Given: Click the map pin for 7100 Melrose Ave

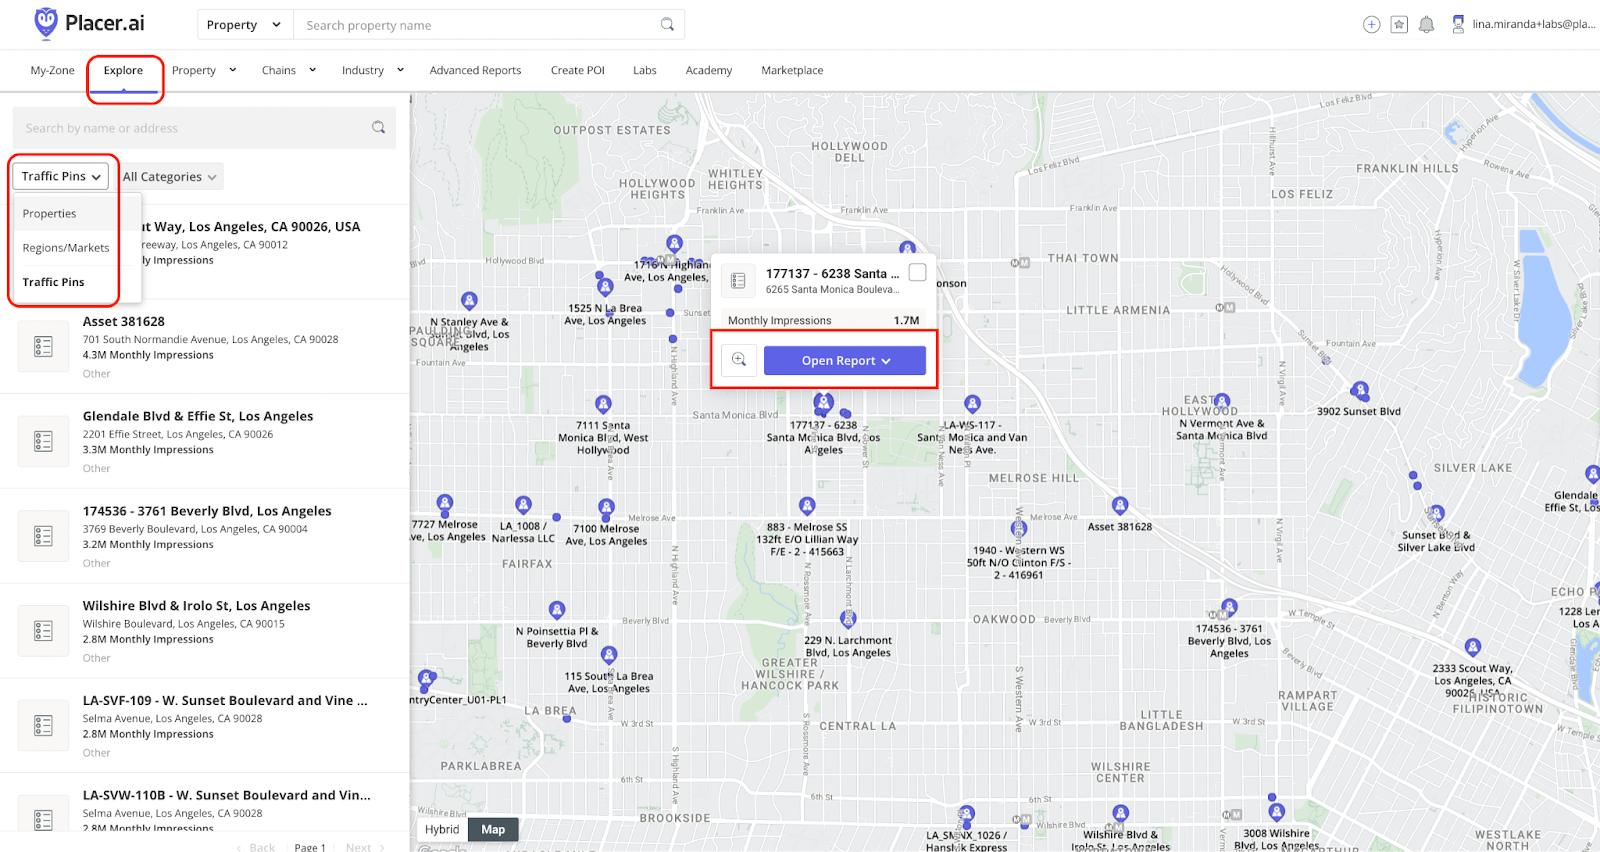Looking at the screenshot, I should point(606,508).
